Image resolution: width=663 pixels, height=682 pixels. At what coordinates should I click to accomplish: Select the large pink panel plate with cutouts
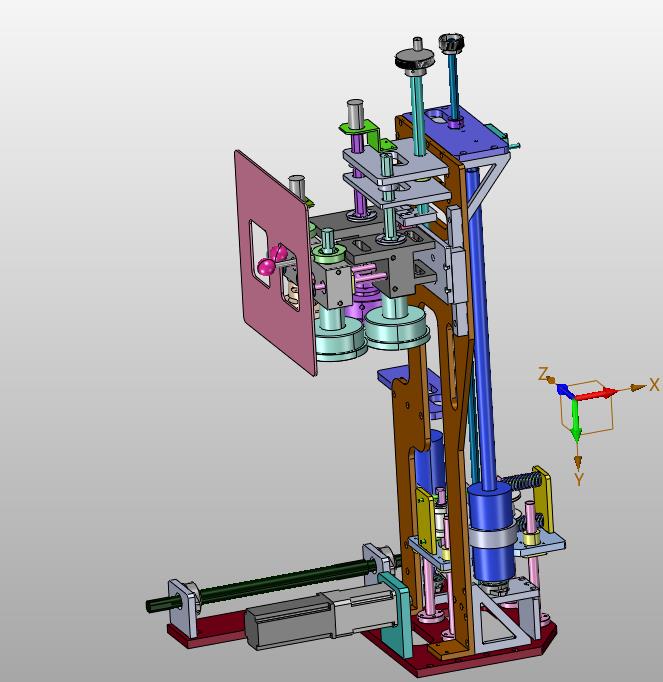coord(274,265)
